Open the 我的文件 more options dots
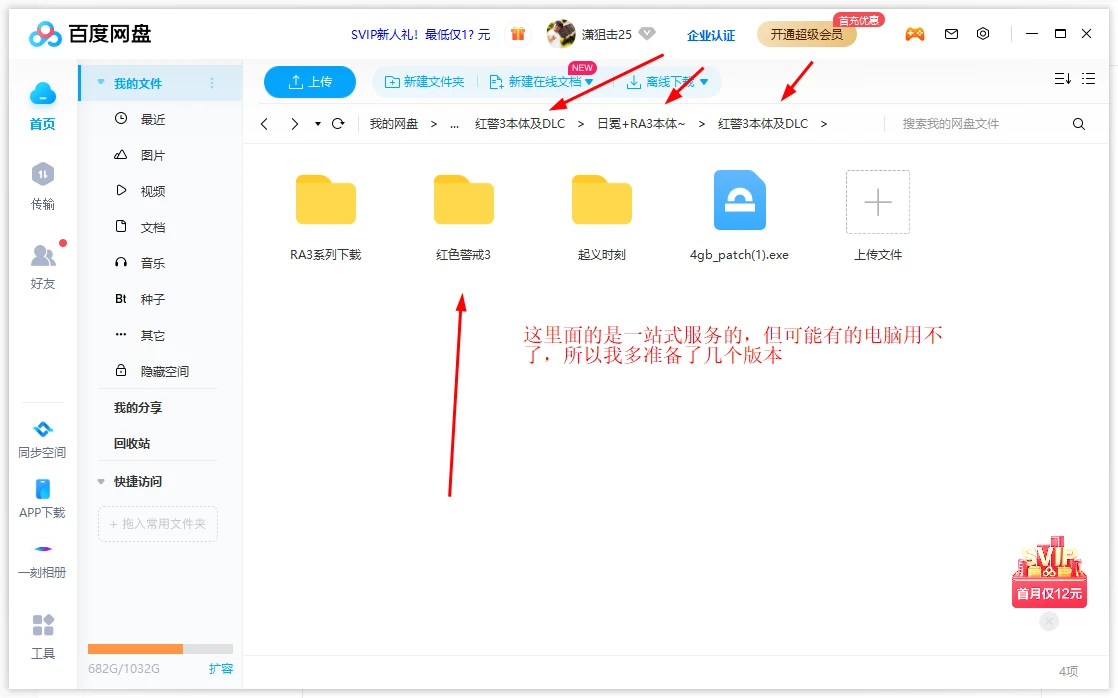The width and height of the screenshot is (1118, 698). click(x=212, y=83)
